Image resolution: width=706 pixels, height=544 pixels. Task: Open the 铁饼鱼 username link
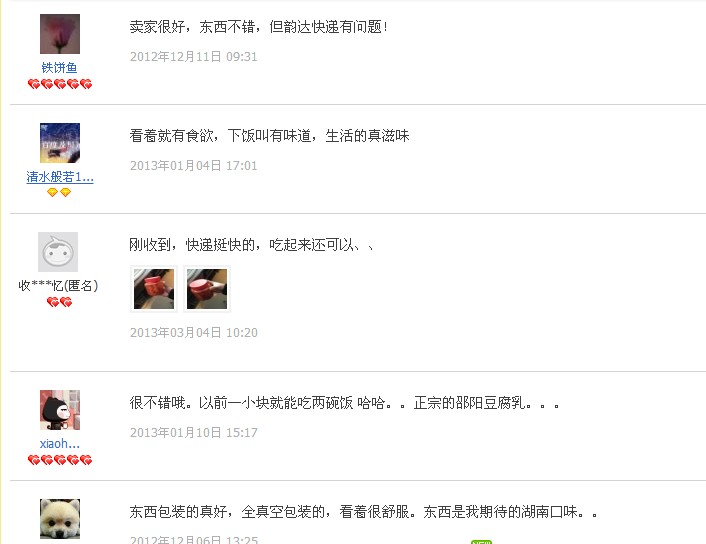[x=59, y=68]
